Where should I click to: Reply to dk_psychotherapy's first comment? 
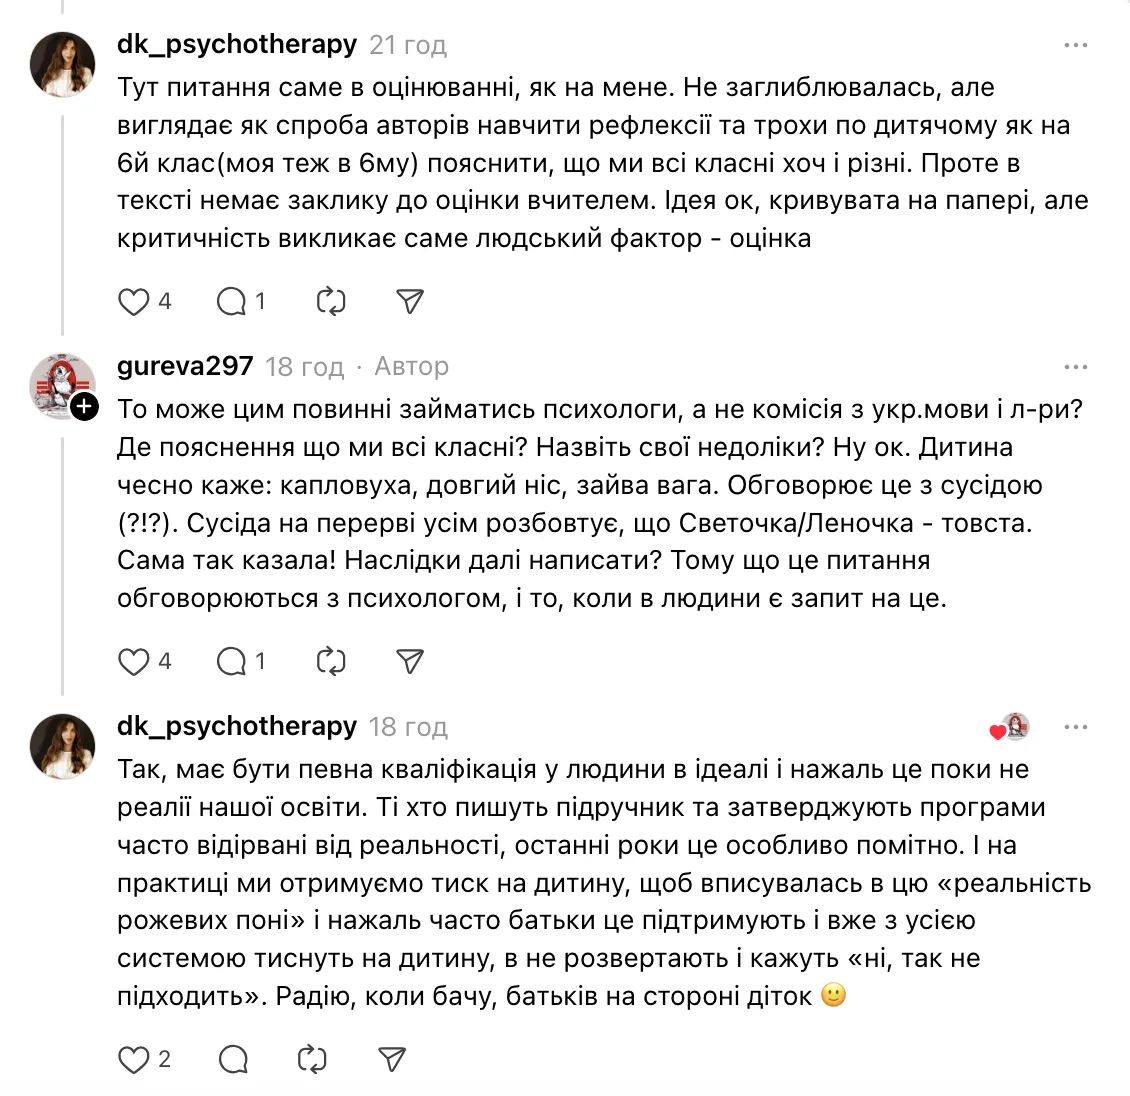tap(231, 300)
